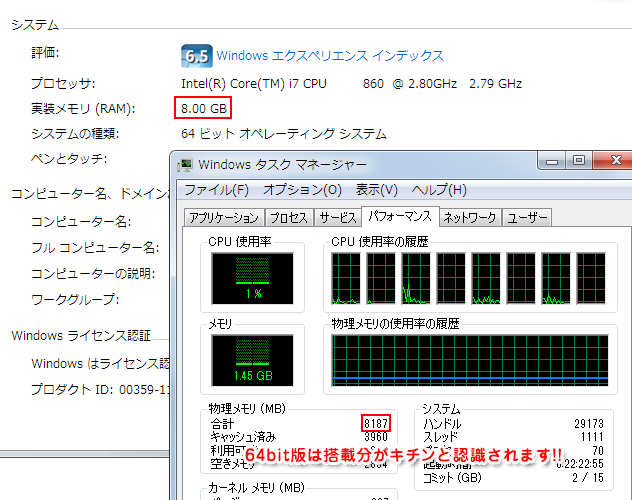
Task: Click the last CPU core history graph
Action: click(x=591, y=278)
